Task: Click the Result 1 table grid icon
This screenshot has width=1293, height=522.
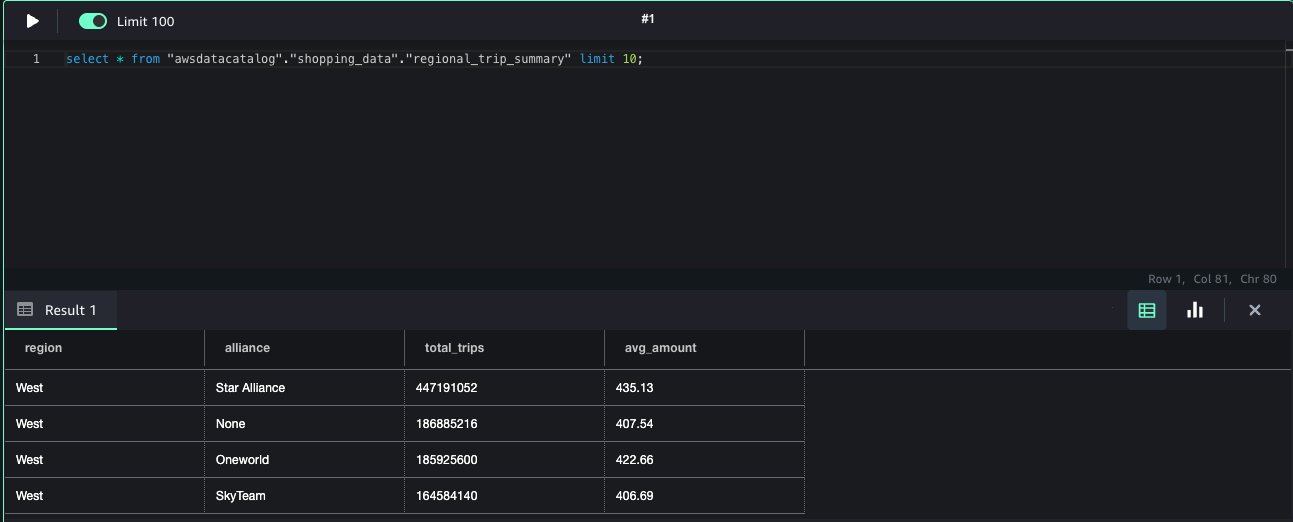Action: [x=26, y=310]
